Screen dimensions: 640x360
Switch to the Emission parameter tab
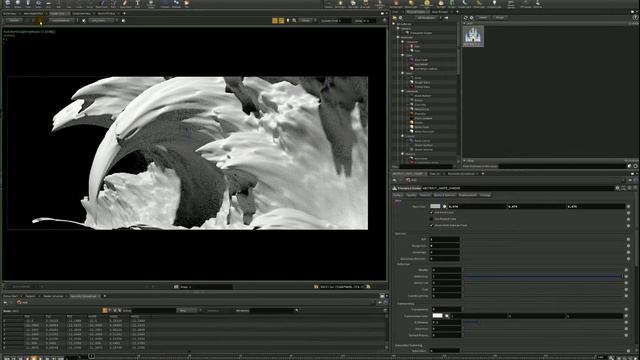point(425,195)
